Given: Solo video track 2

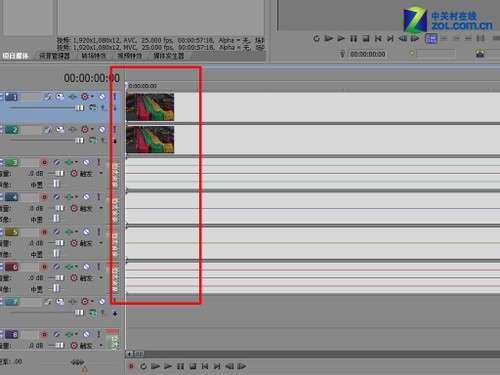Looking at the screenshot, I should point(114,129).
